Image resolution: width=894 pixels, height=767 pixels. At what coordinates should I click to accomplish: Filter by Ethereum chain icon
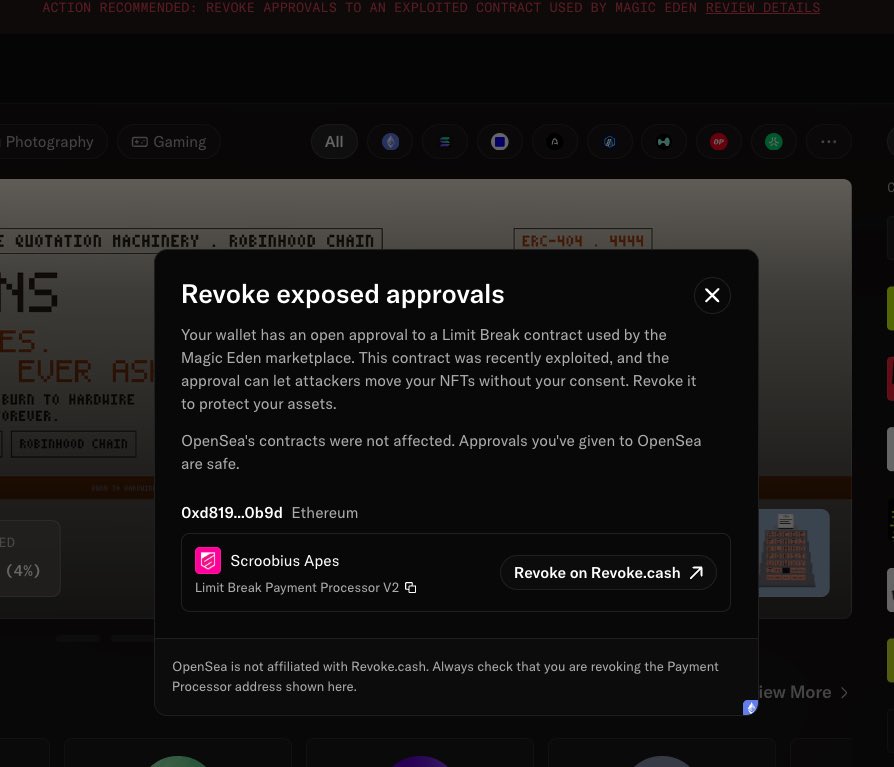pos(391,141)
